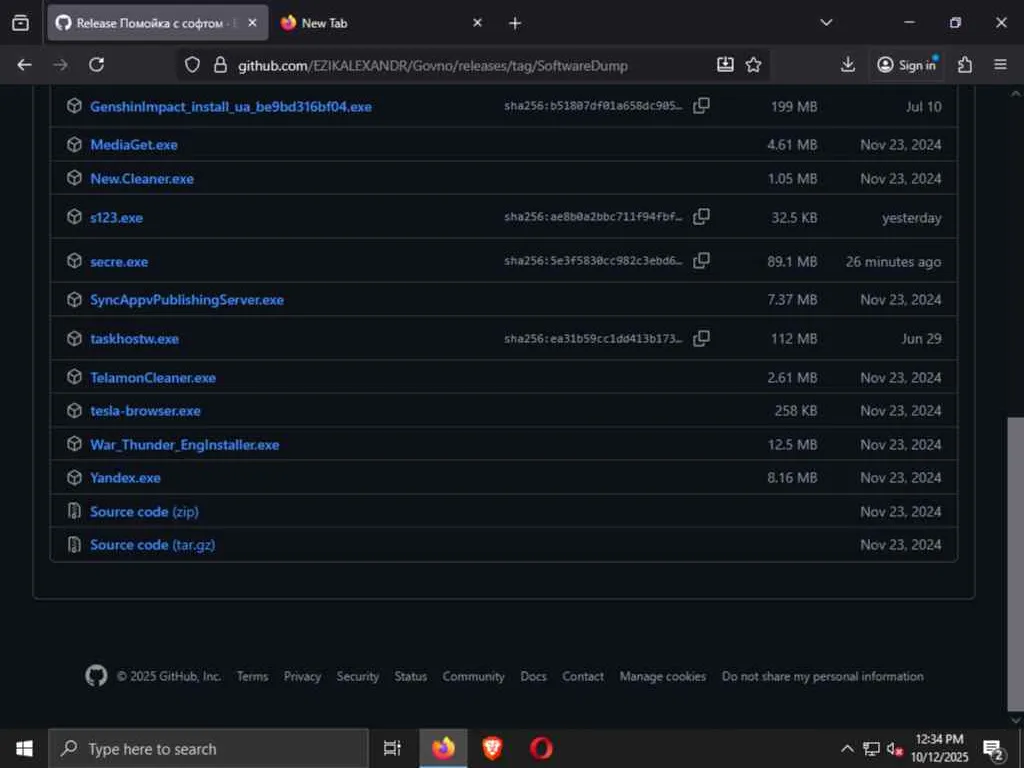Bookmark this page with the star
1024x768 pixels.
[x=754, y=65]
